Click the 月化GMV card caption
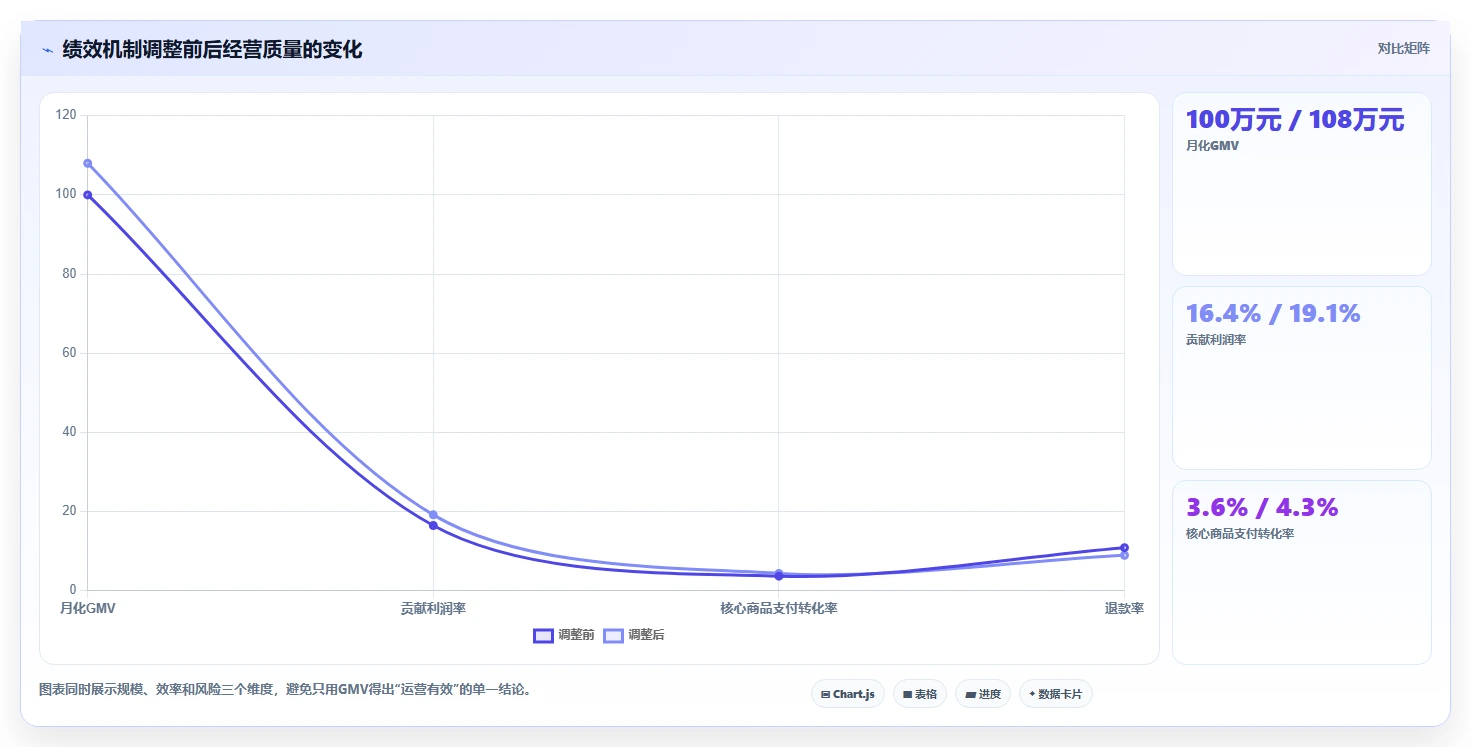The image size is (1471, 747). click(x=1212, y=146)
